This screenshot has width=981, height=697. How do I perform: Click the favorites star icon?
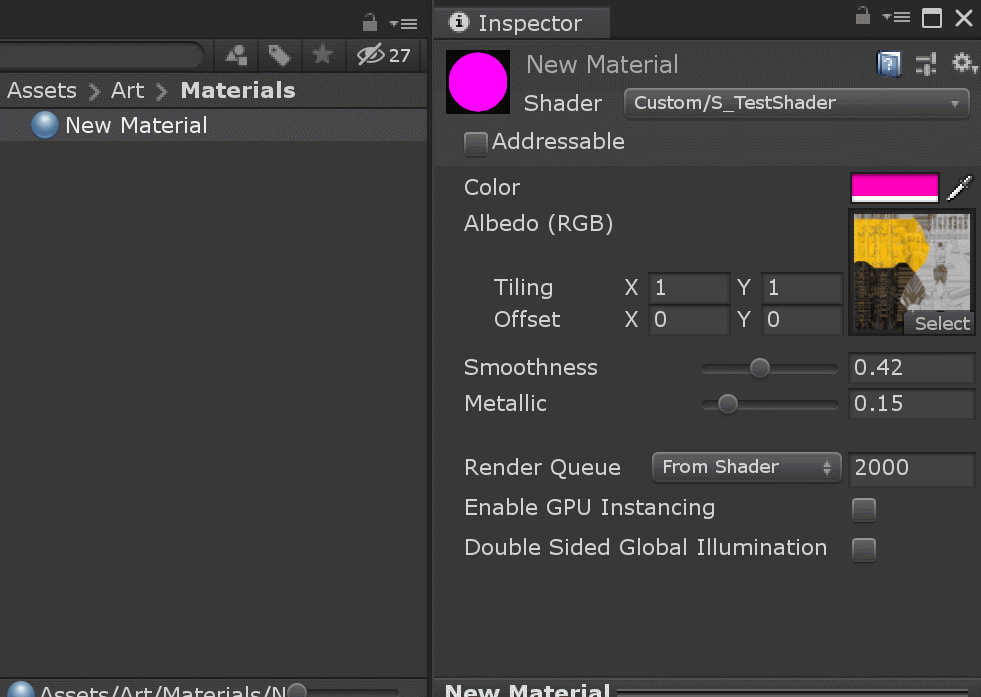[x=323, y=56]
